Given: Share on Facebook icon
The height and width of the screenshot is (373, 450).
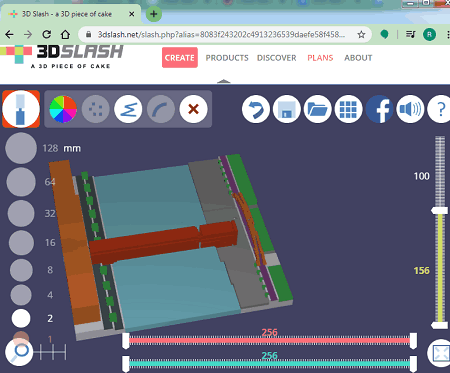Looking at the screenshot, I should coord(379,109).
